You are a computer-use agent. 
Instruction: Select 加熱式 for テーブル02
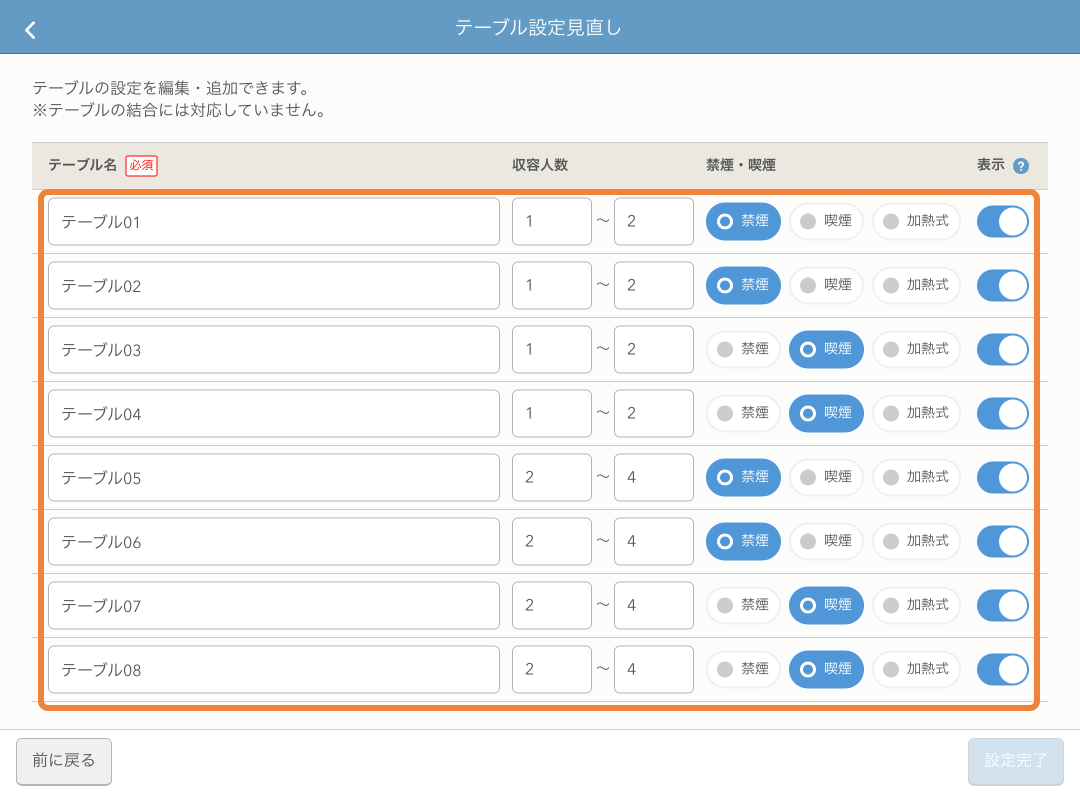[x=916, y=285]
